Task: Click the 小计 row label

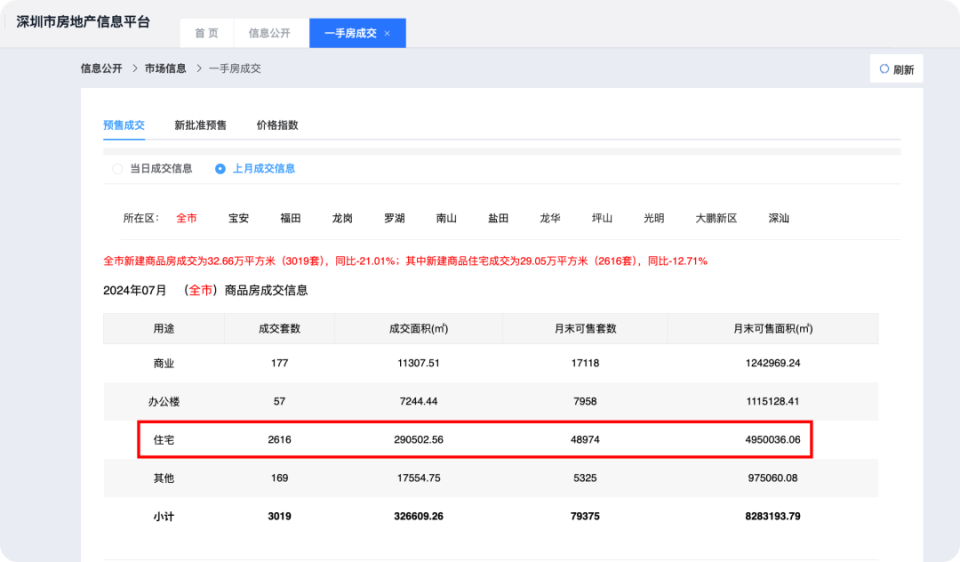Action: coord(164,517)
